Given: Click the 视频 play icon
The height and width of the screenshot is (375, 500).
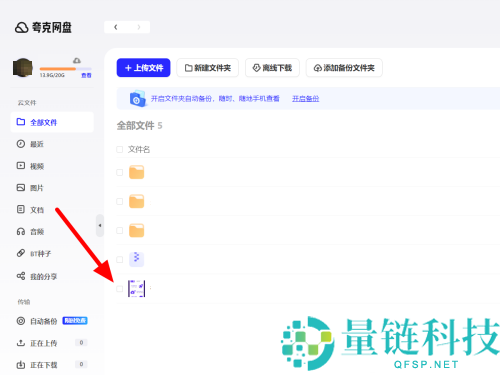Looking at the screenshot, I should pyautogui.click(x=21, y=166).
